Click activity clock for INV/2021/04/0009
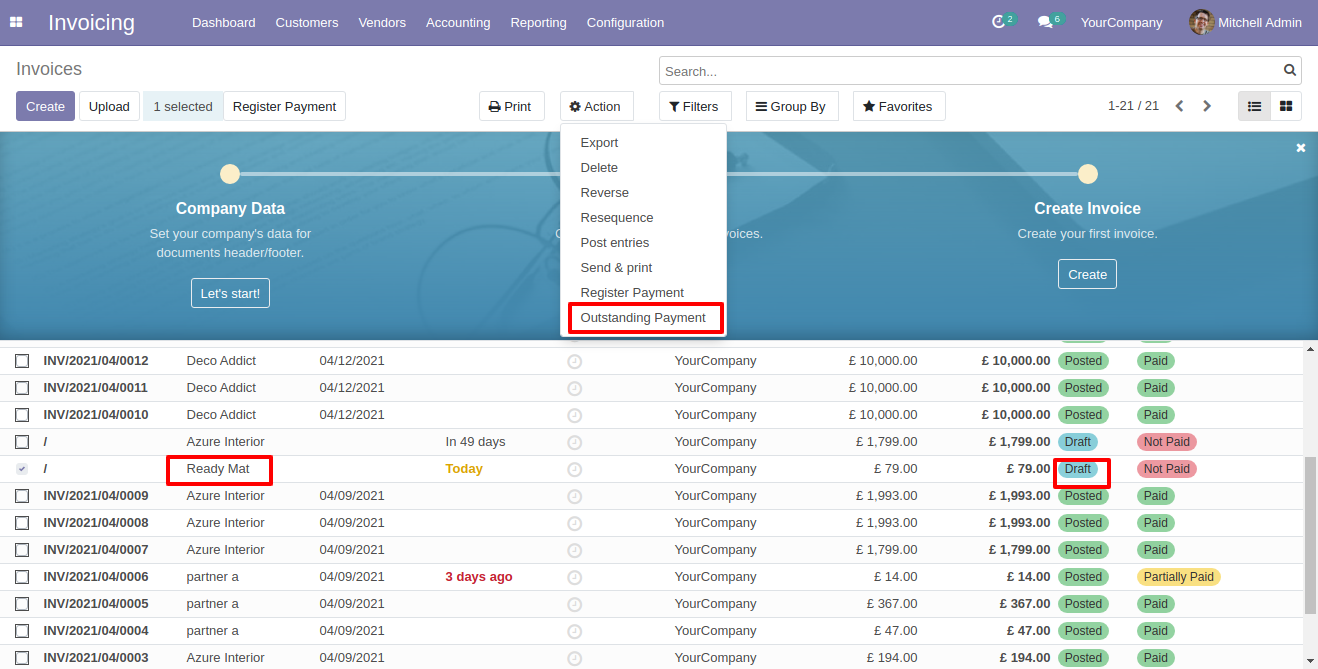This screenshot has height=669, width=1318. click(574, 496)
